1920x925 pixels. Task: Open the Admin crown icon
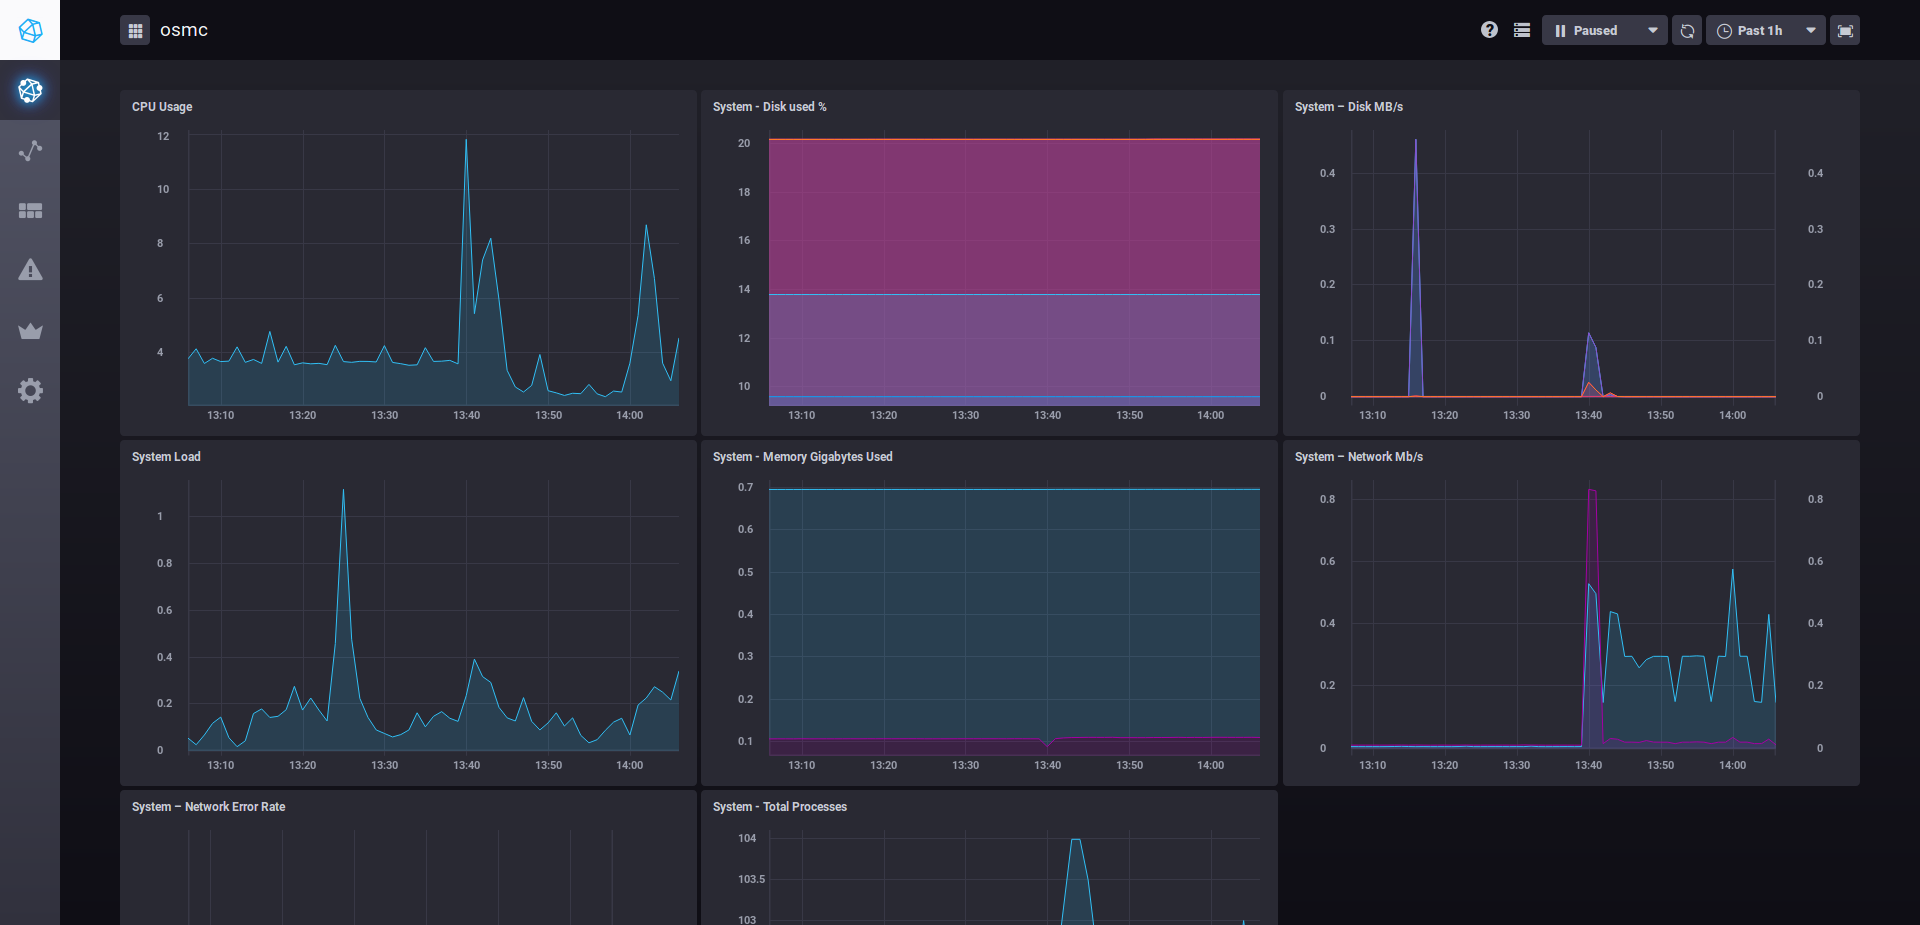[x=30, y=330]
